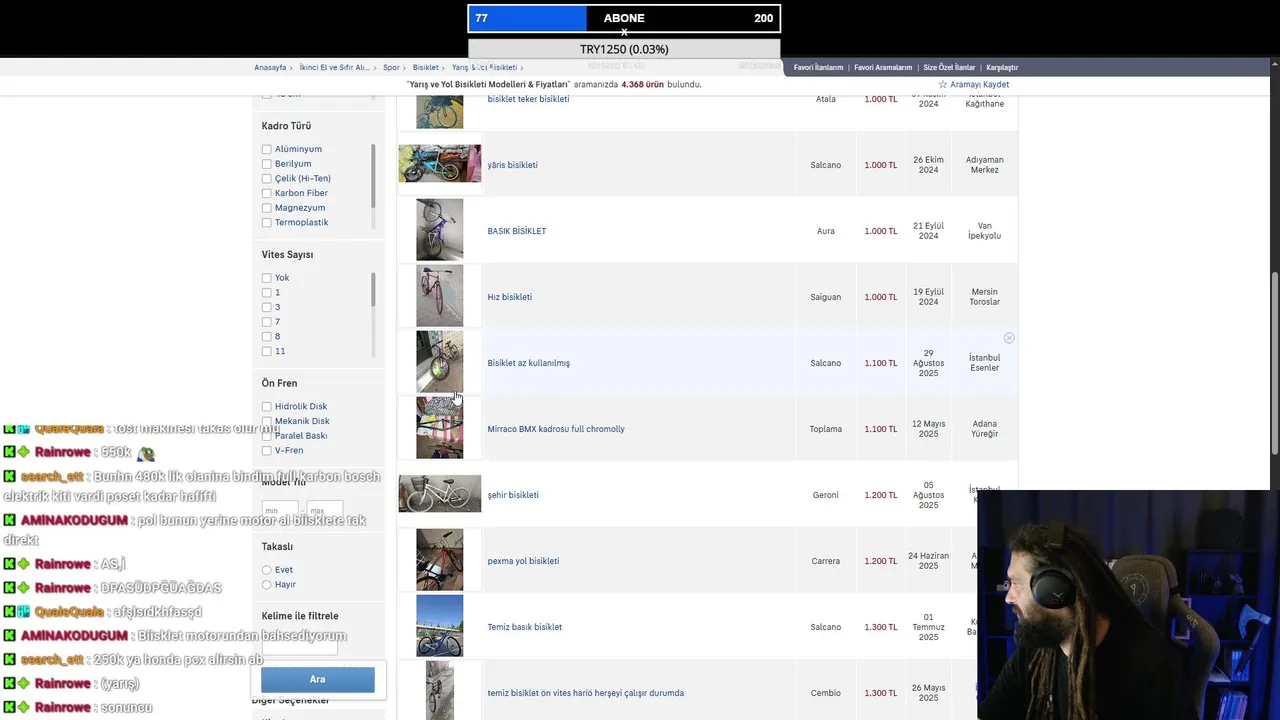Toggle the V-Fren checkbox

click(x=267, y=450)
